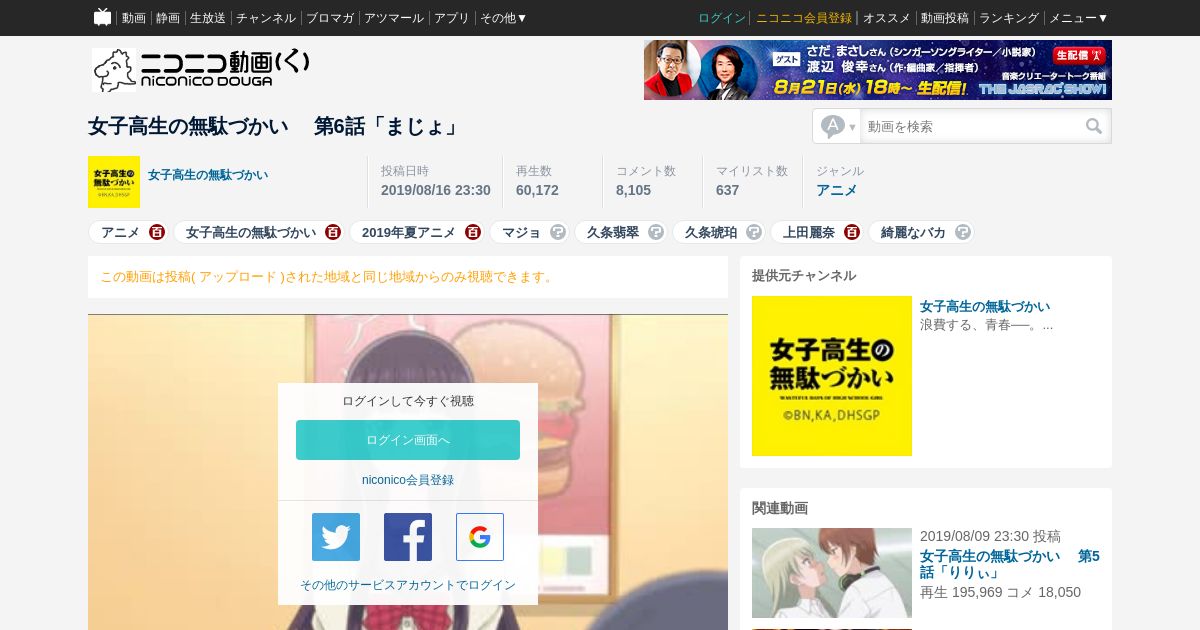Viewport: 1200px width, 630px height.
Task: Open channel link 女子高生の無駄づかい in sidebar
Action: tap(985, 306)
